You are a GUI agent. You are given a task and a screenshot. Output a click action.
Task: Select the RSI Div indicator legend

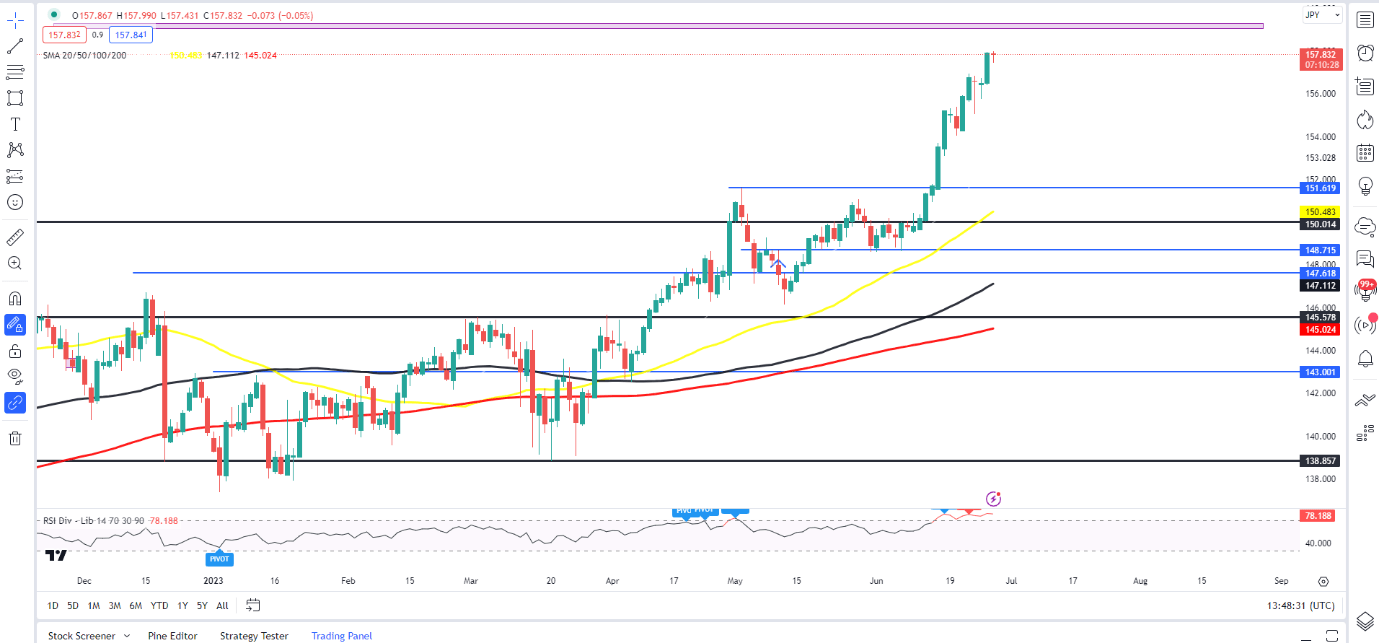coord(93,521)
